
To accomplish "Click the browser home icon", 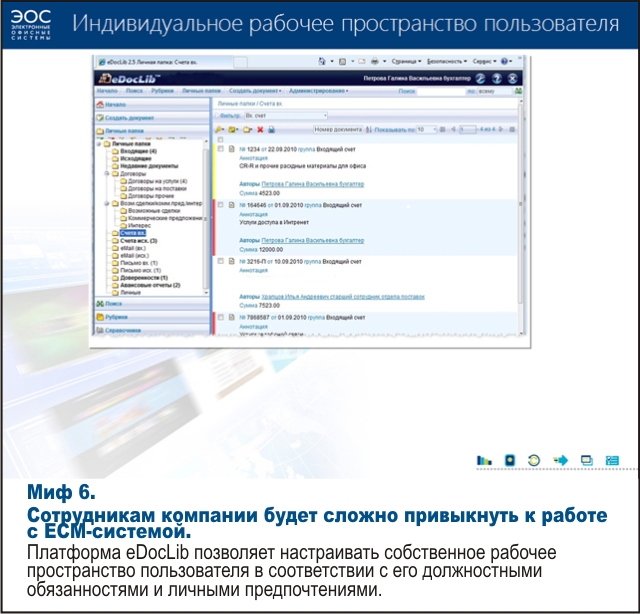I will (322, 61).
